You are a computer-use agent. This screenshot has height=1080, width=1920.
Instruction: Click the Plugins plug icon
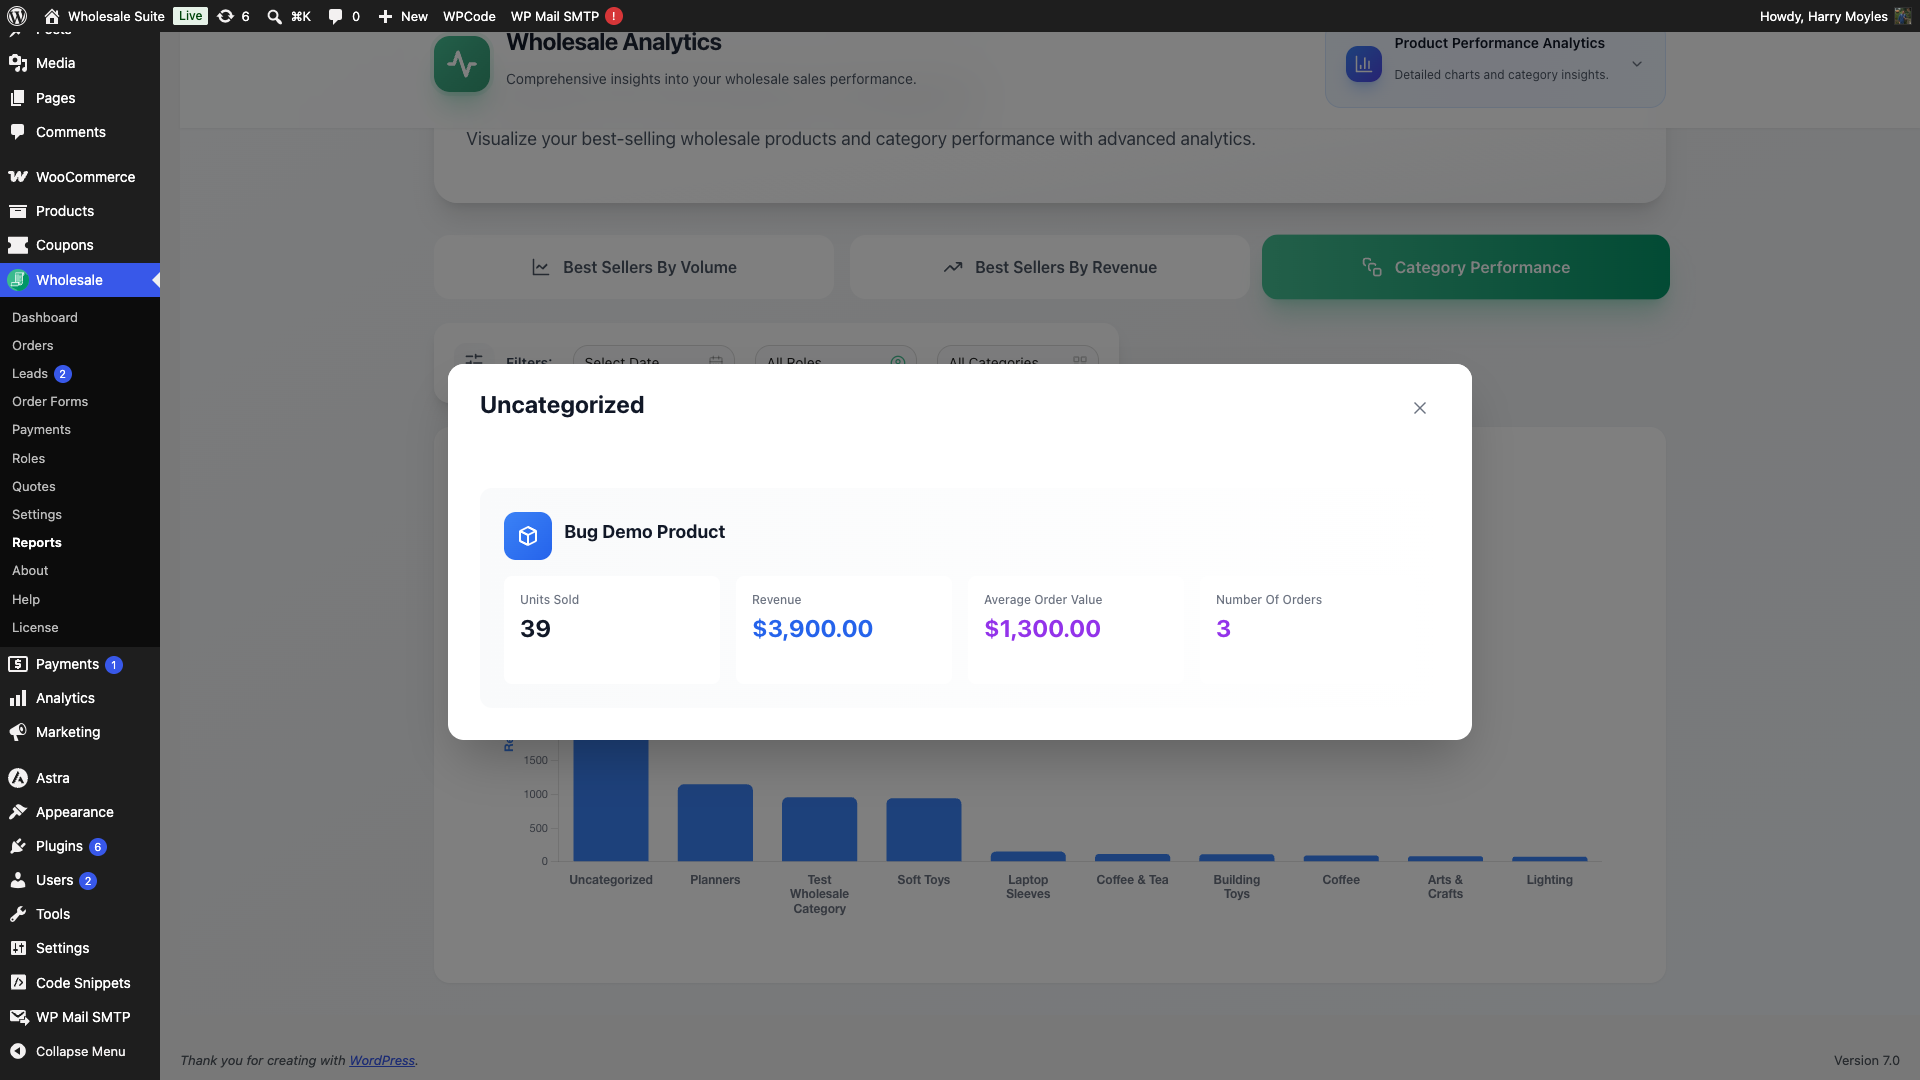18,846
